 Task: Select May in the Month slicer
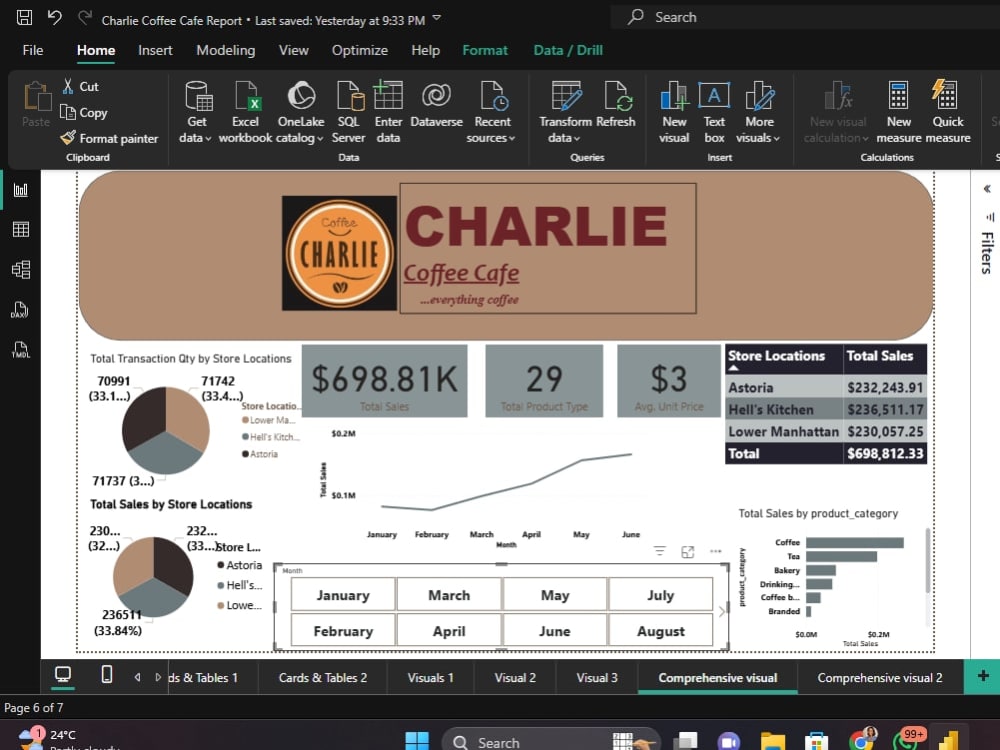(x=555, y=595)
